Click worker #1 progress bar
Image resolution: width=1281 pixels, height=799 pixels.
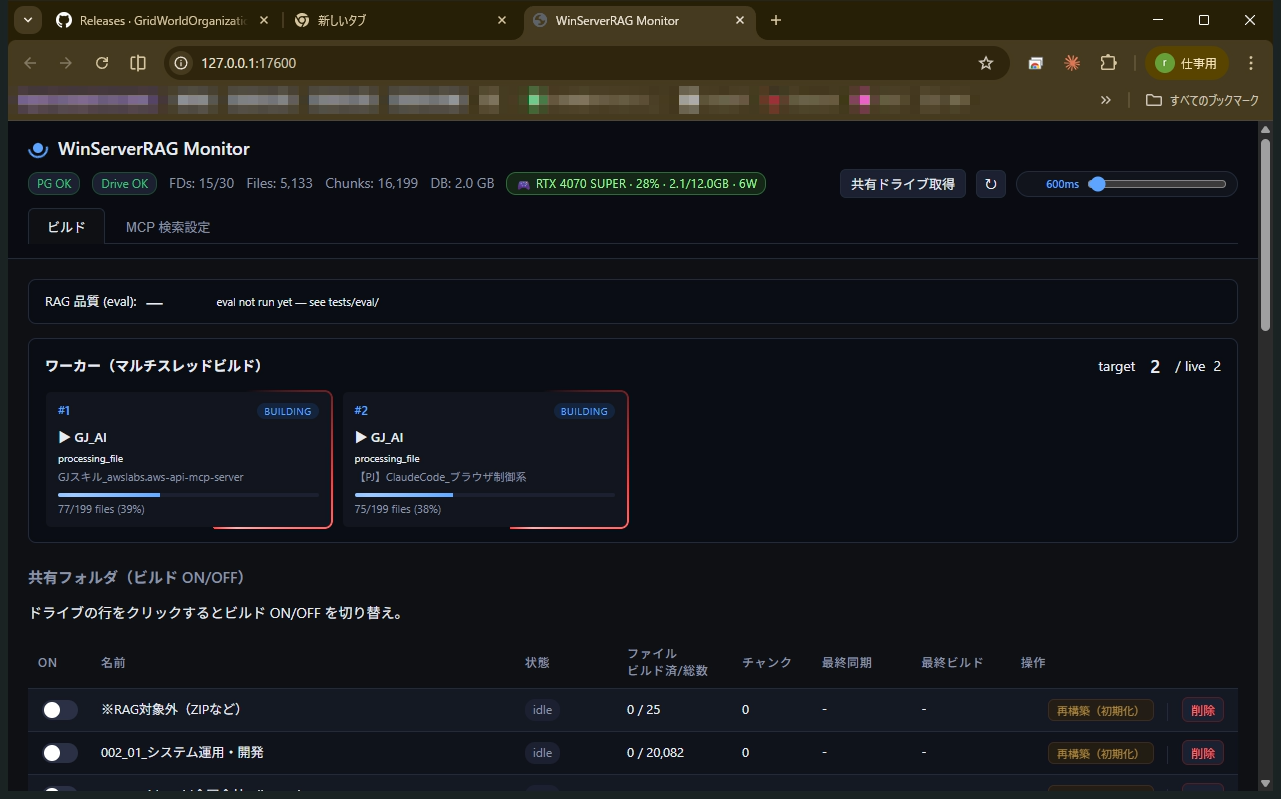pyautogui.click(x=189, y=494)
